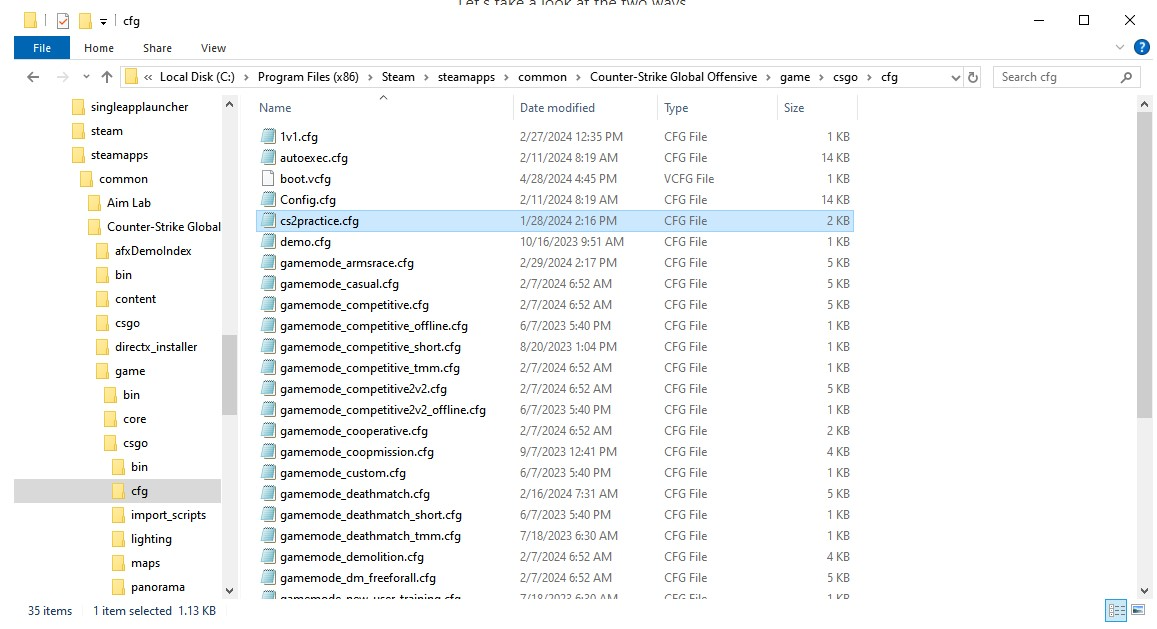Expand the Steam breadcrumb arrow
The image size is (1157, 629).
pyautogui.click(x=426, y=77)
